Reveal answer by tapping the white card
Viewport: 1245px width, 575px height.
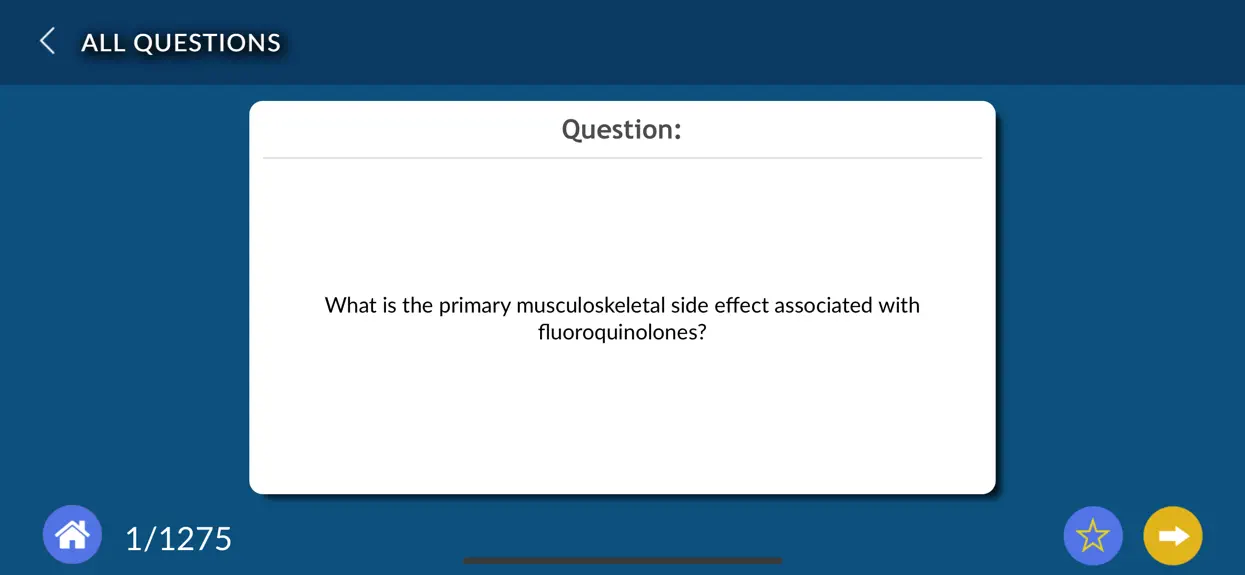click(622, 297)
